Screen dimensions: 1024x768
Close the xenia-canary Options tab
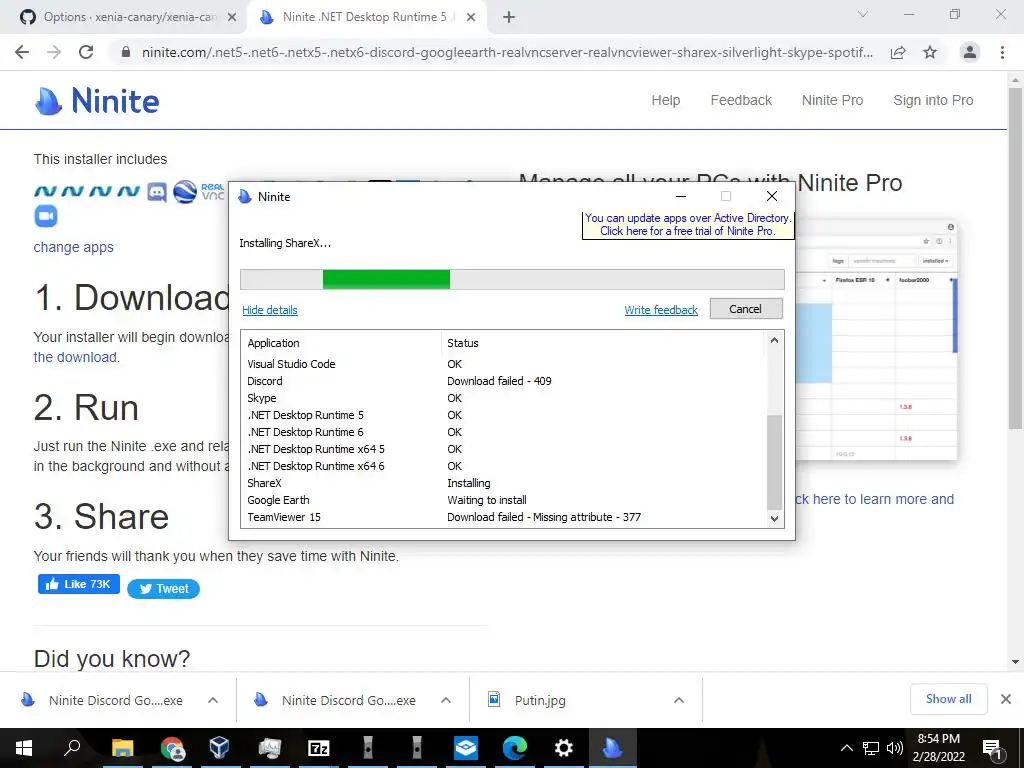232,18
